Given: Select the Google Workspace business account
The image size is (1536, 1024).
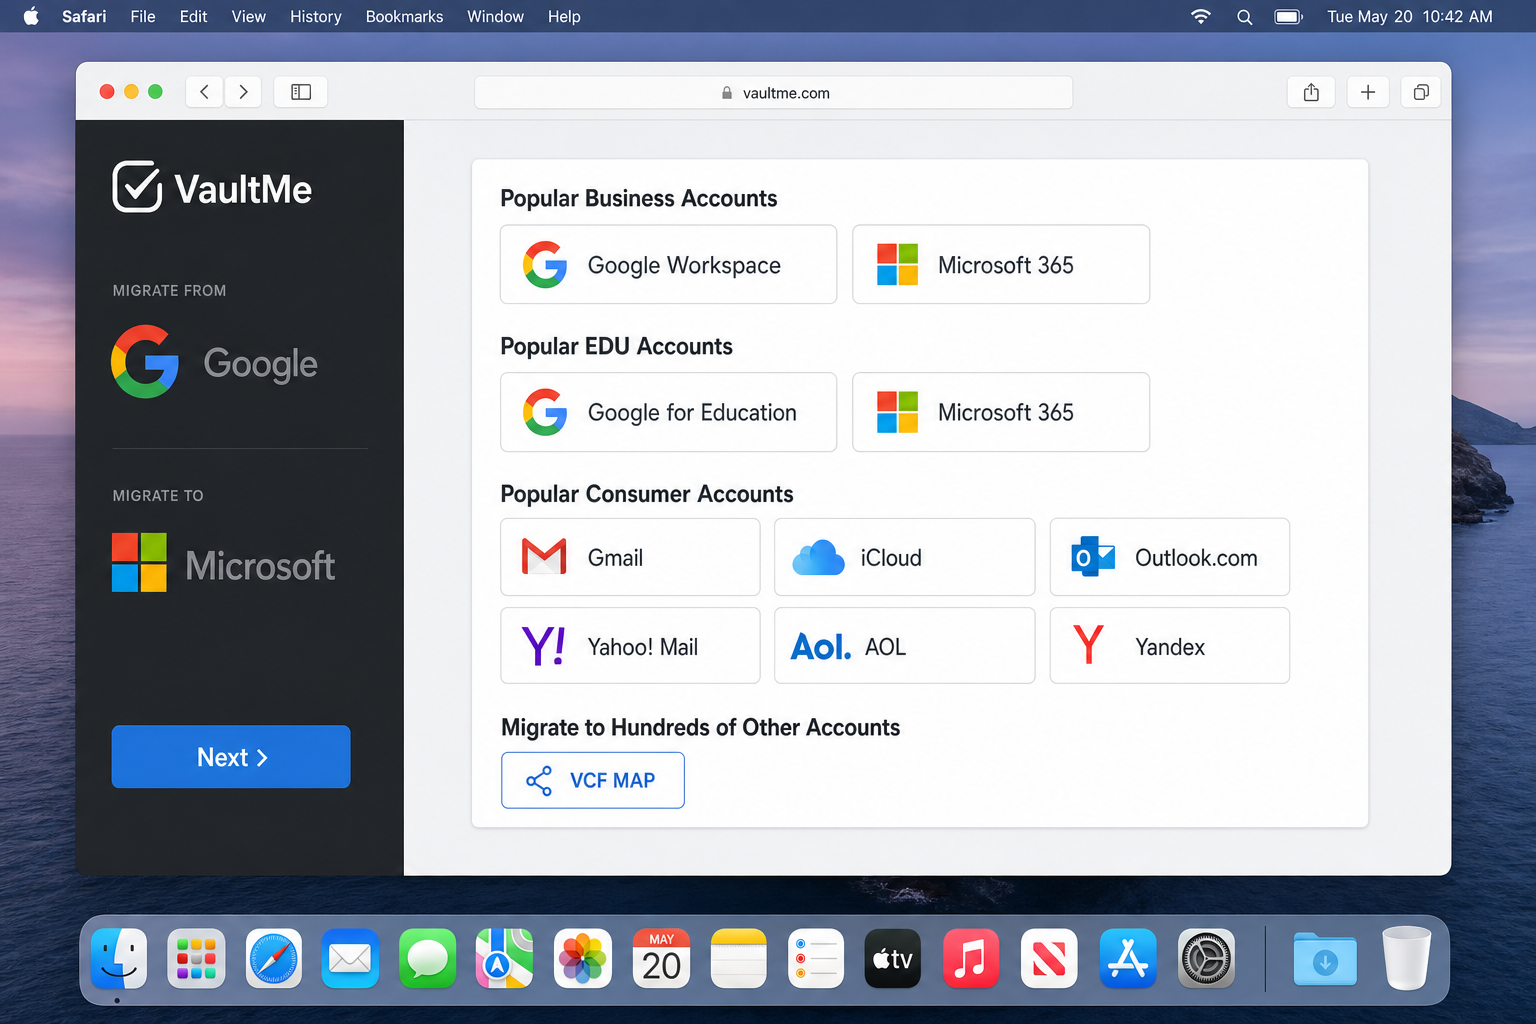Looking at the screenshot, I should pos(668,264).
